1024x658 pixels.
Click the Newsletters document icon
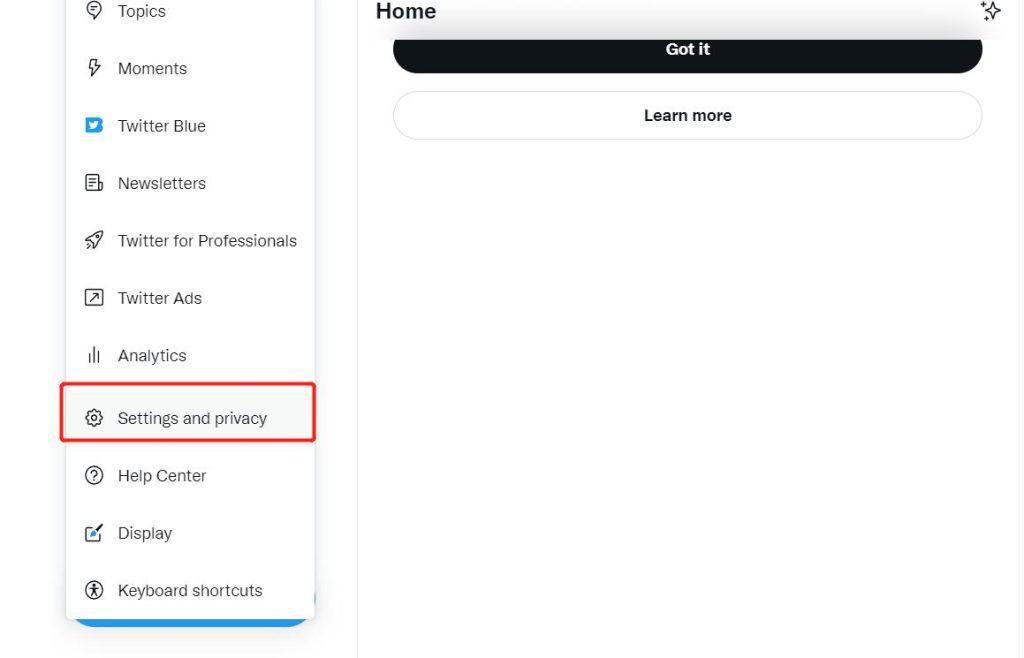(x=94, y=183)
